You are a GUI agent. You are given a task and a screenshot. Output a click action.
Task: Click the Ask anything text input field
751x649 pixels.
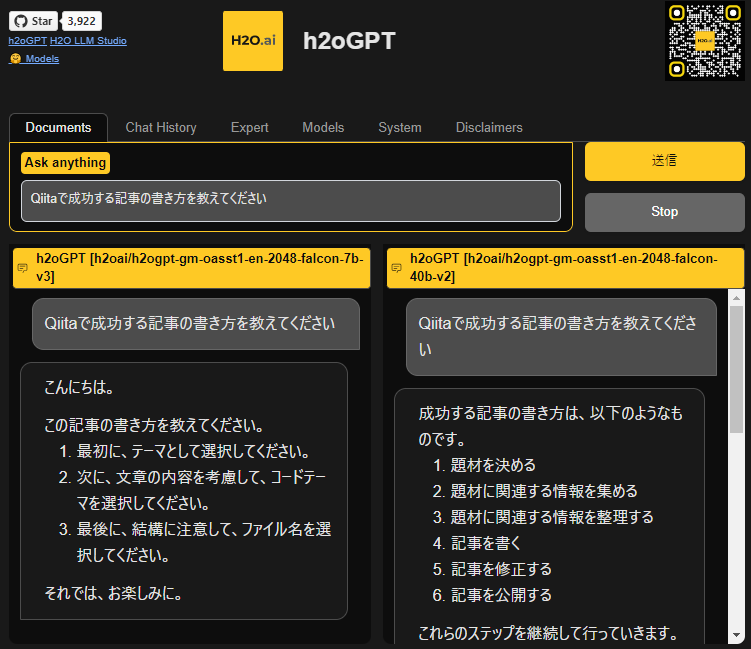(291, 201)
